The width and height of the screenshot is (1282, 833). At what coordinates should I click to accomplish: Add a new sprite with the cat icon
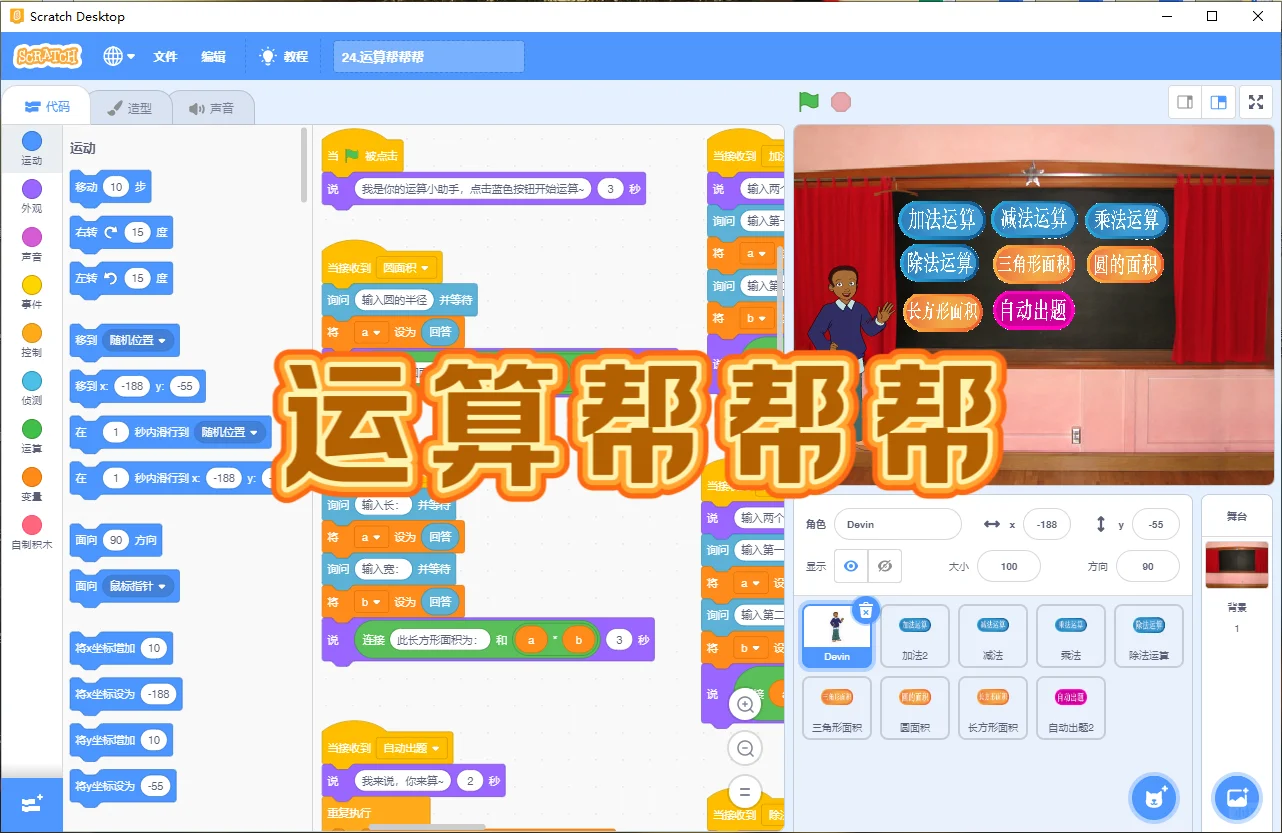click(x=1156, y=797)
